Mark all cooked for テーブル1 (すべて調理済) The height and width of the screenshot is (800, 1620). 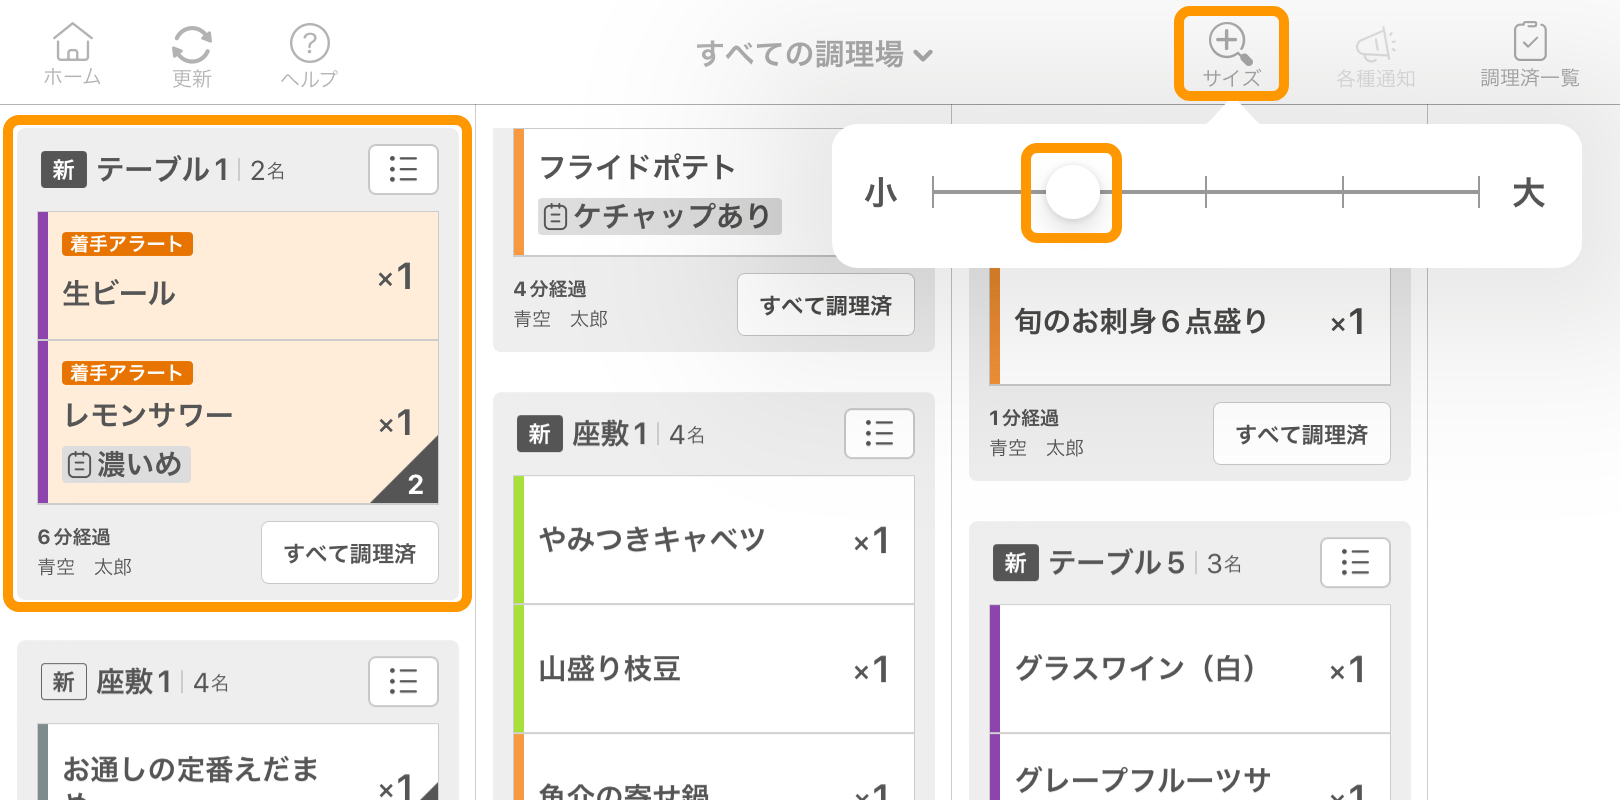(x=350, y=552)
